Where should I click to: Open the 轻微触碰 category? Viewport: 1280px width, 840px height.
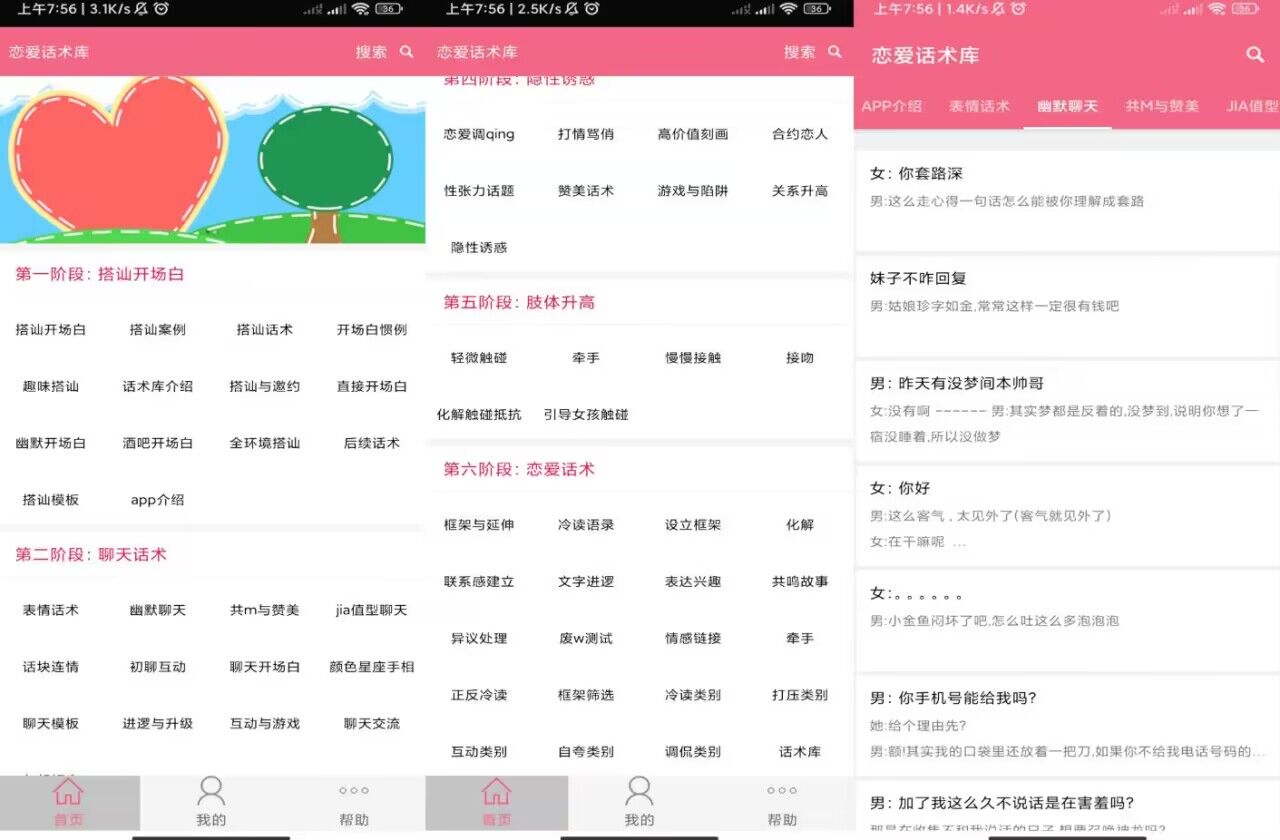(479, 358)
